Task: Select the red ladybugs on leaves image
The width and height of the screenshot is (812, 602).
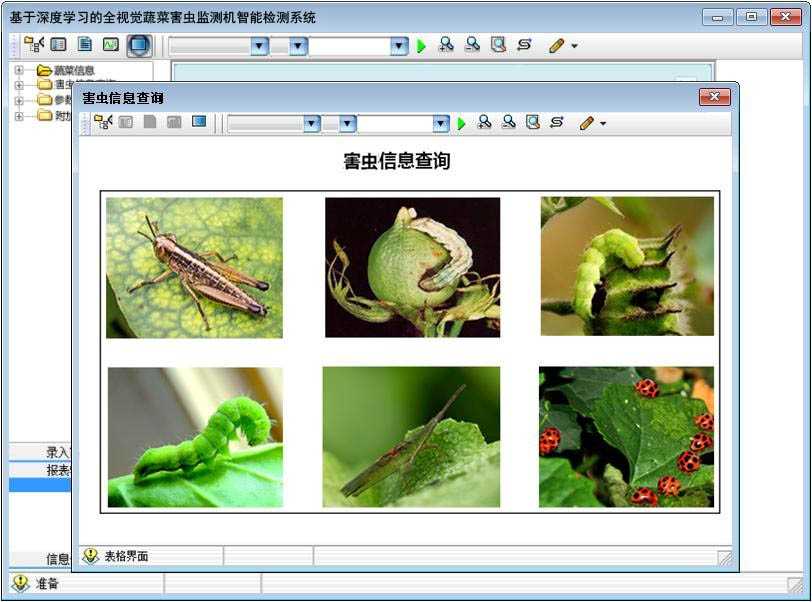Action: click(626, 437)
